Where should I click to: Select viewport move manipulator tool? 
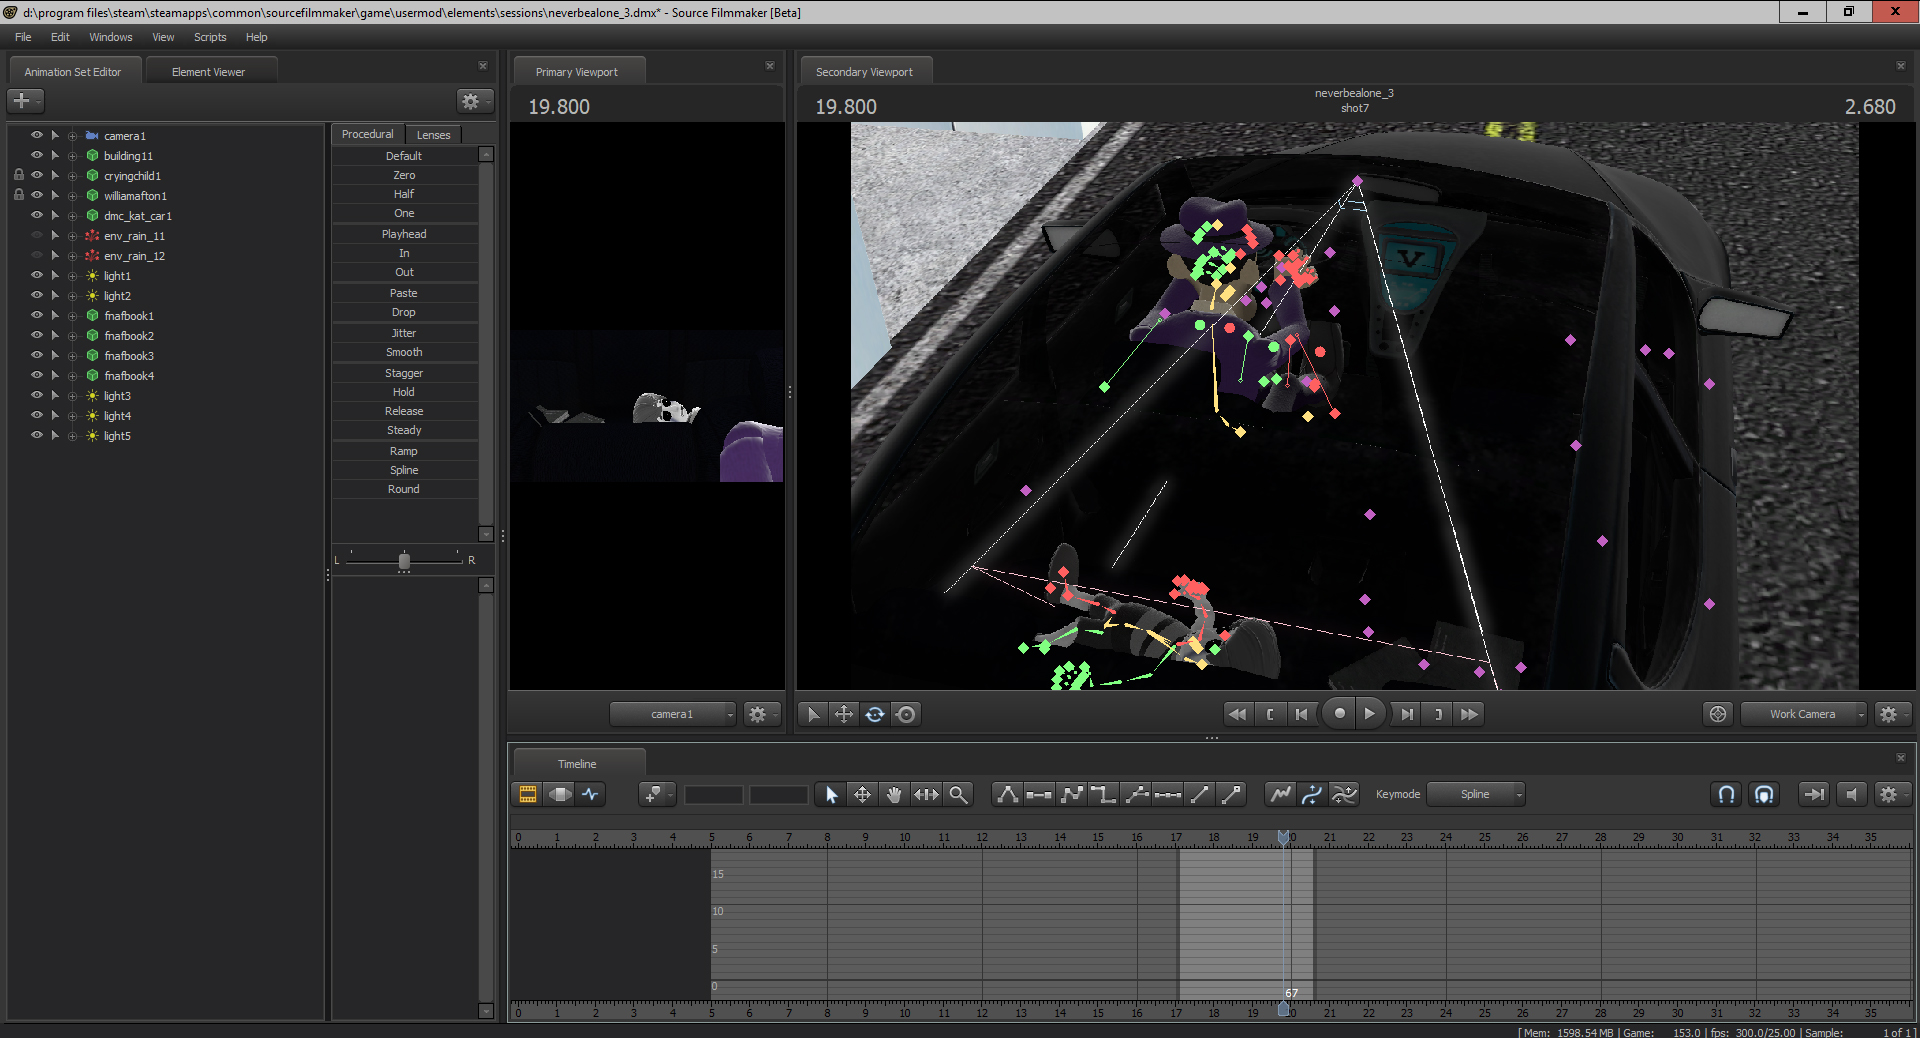844,714
